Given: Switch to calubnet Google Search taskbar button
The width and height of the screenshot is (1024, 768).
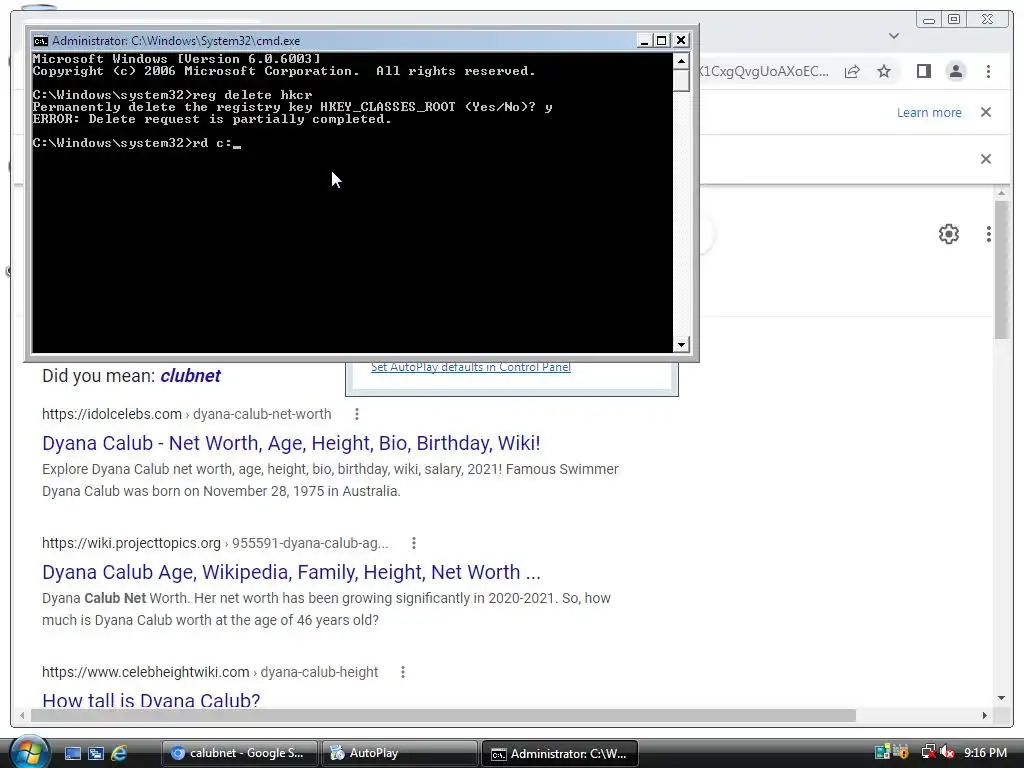Looking at the screenshot, I should click(239, 753).
